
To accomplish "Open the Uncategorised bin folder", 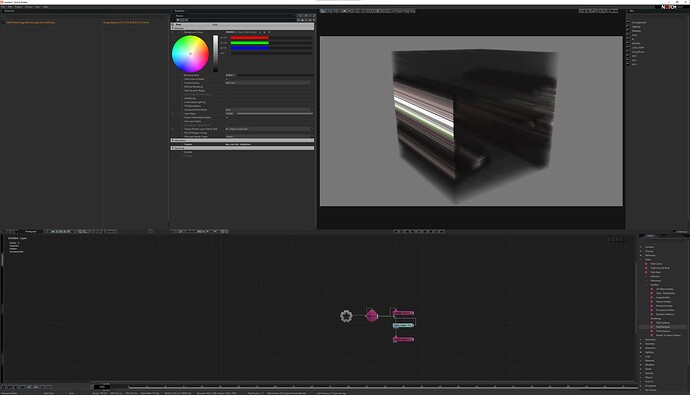I will [x=639, y=22].
